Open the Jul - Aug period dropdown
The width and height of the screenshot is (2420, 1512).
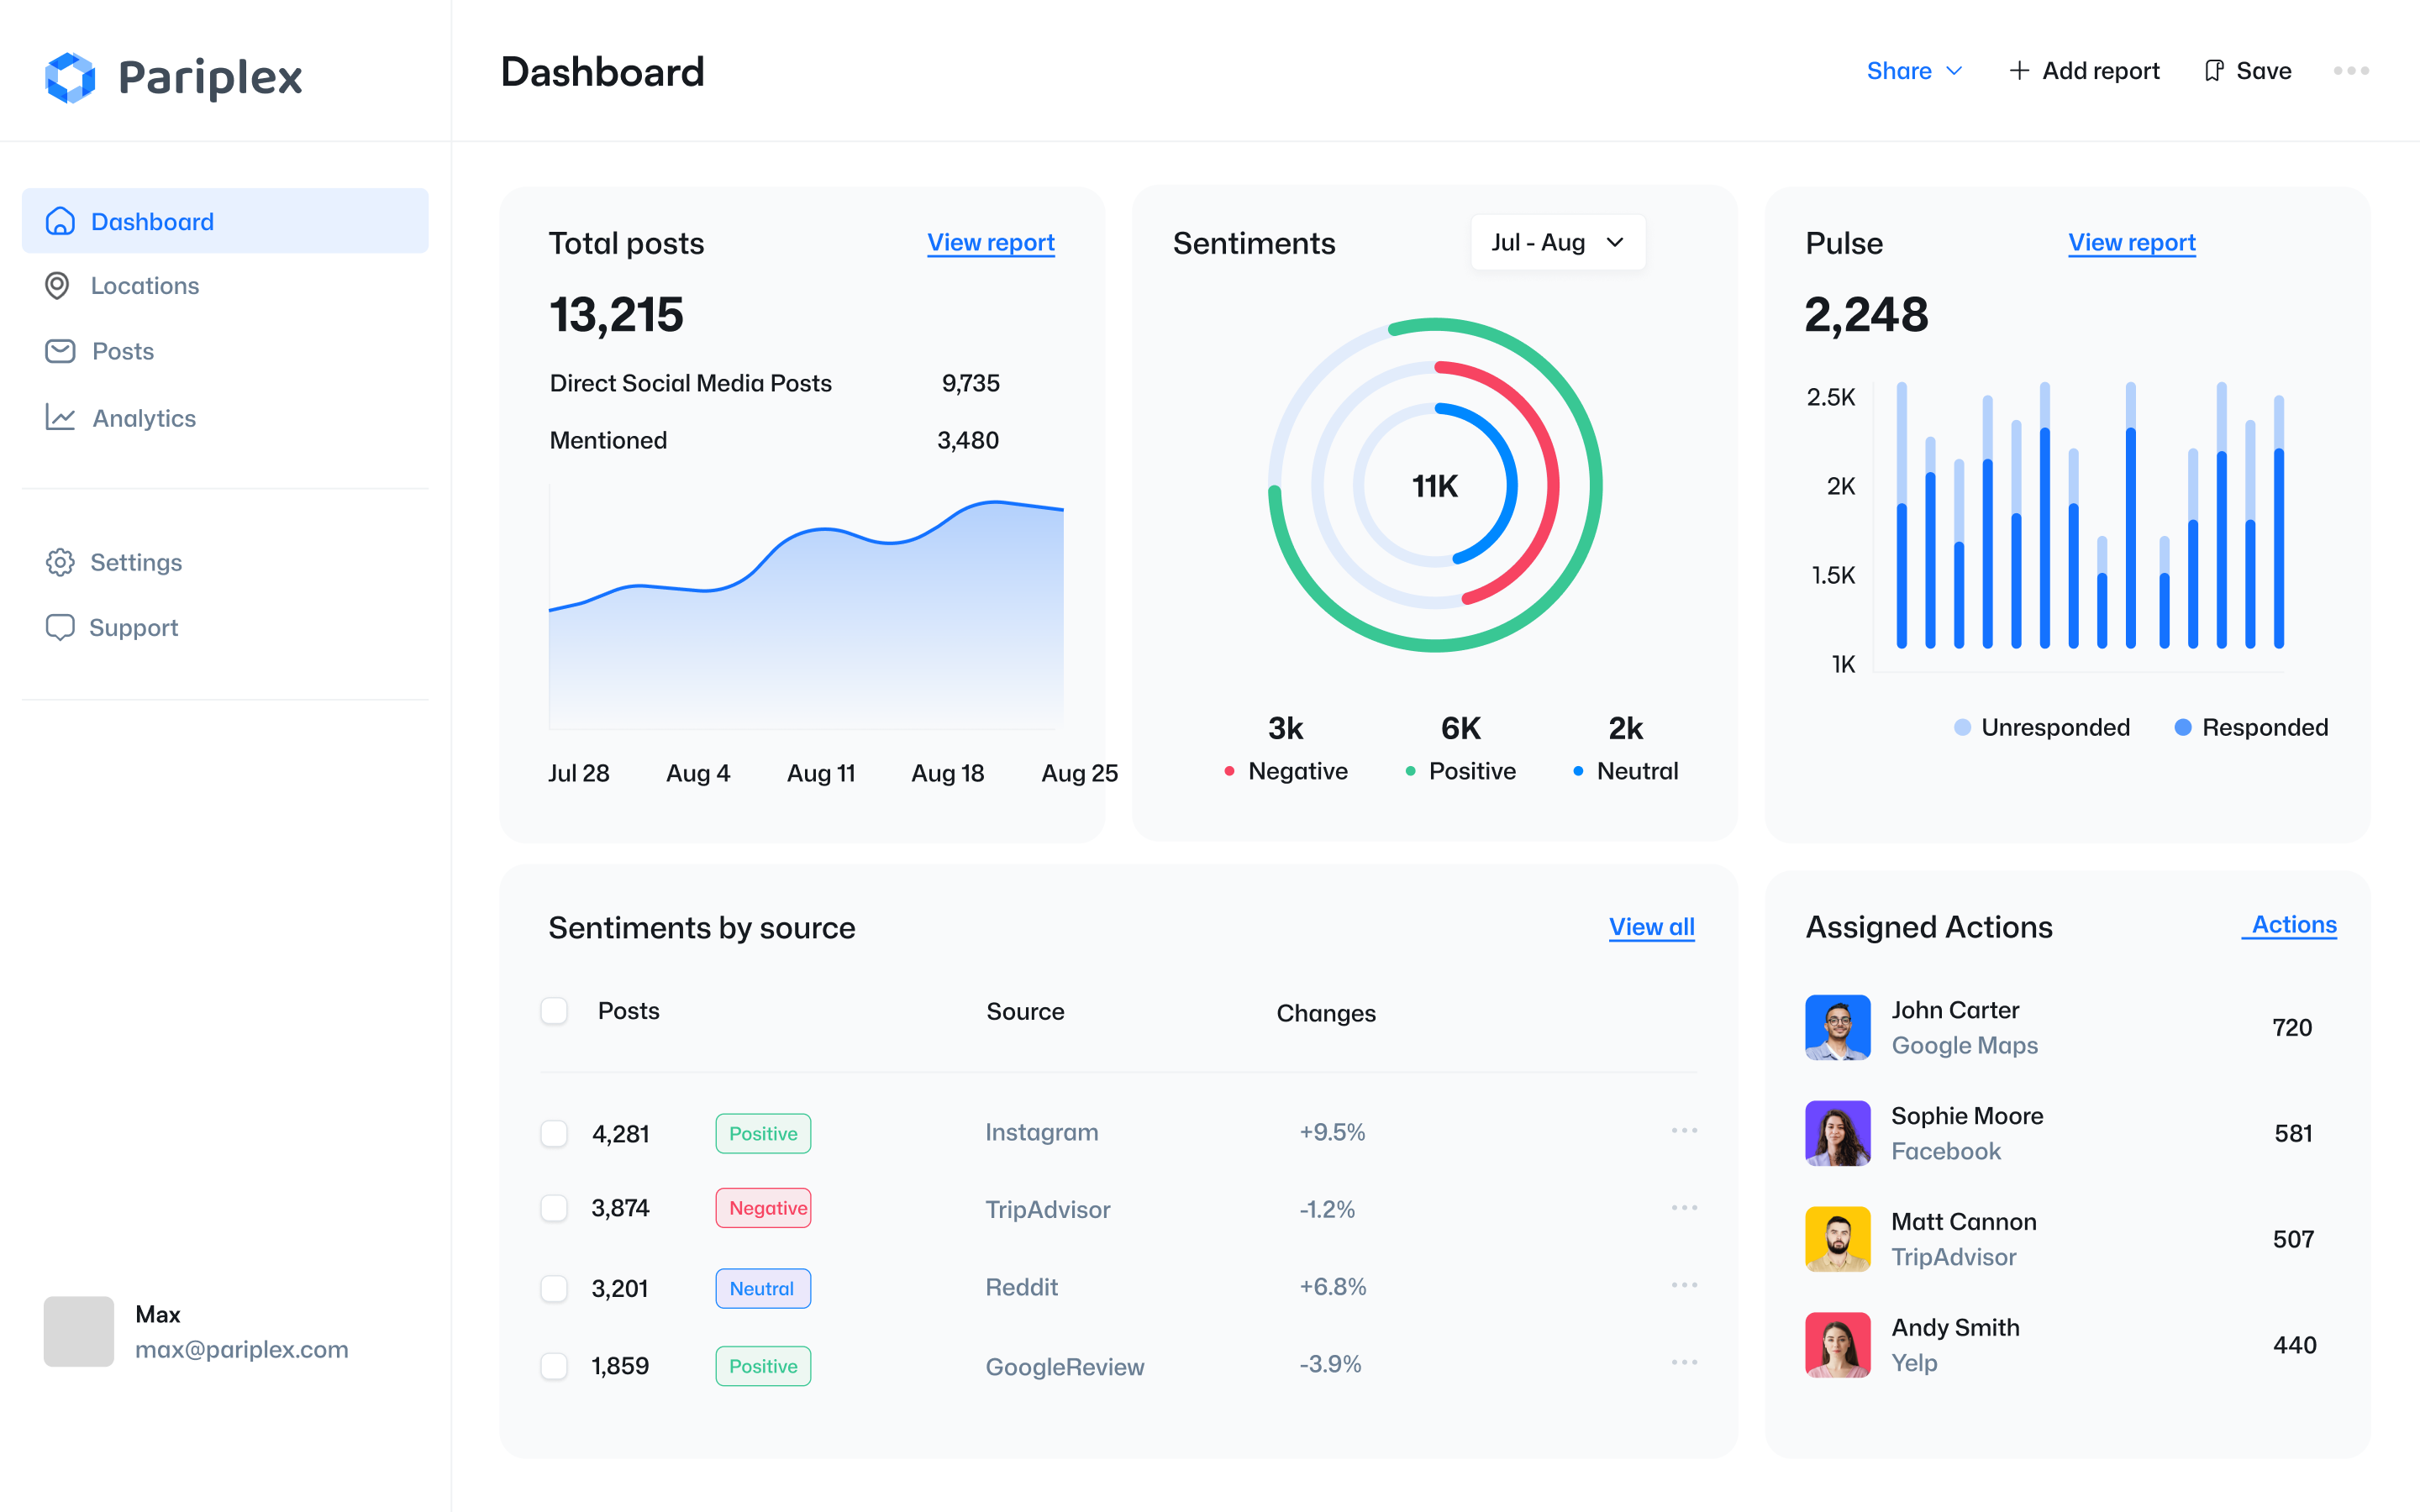tap(1557, 243)
